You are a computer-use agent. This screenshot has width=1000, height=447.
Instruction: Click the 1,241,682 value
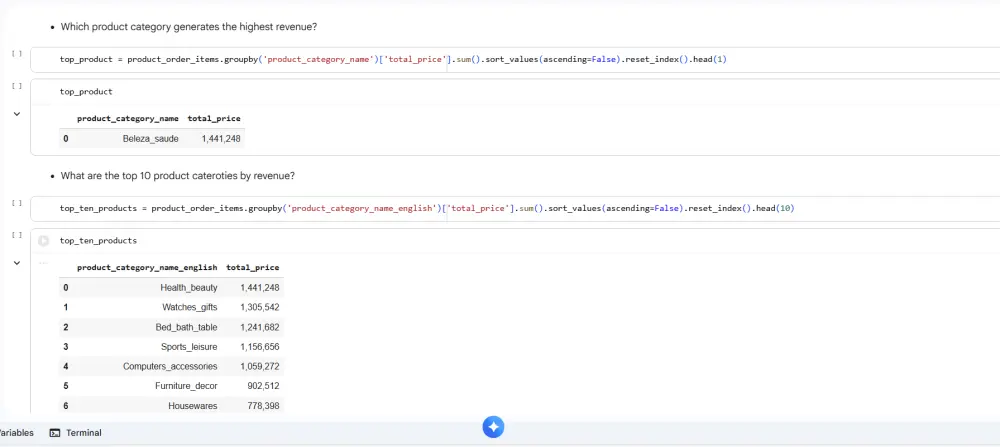260,327
